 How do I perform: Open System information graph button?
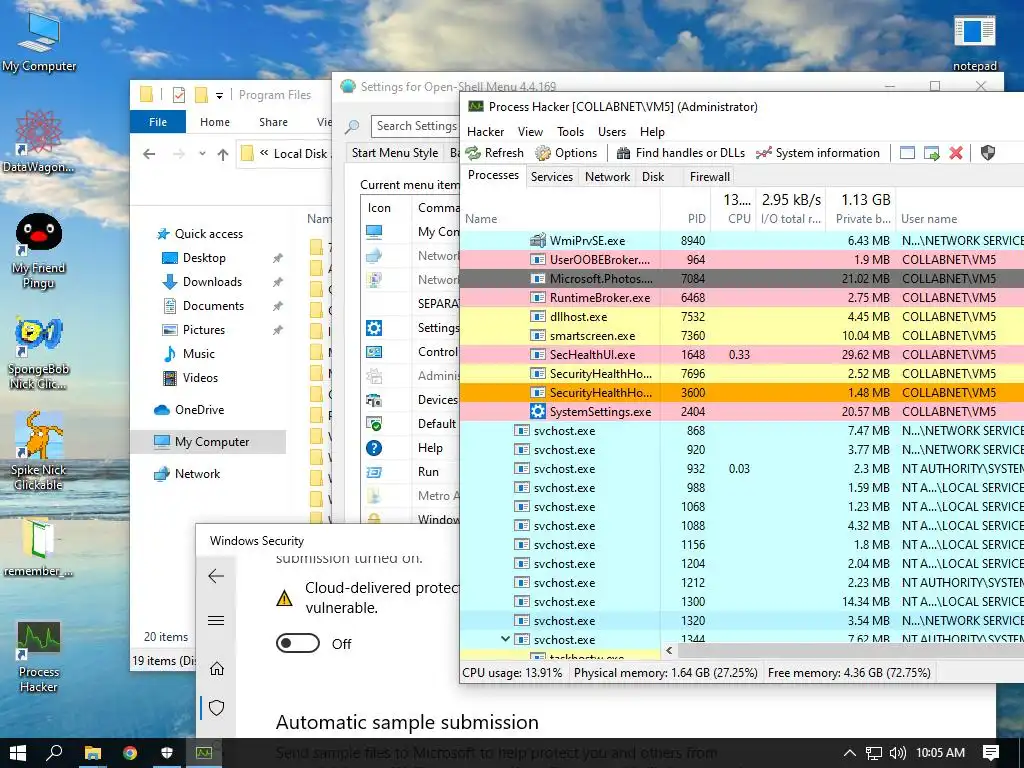[818, 153]
